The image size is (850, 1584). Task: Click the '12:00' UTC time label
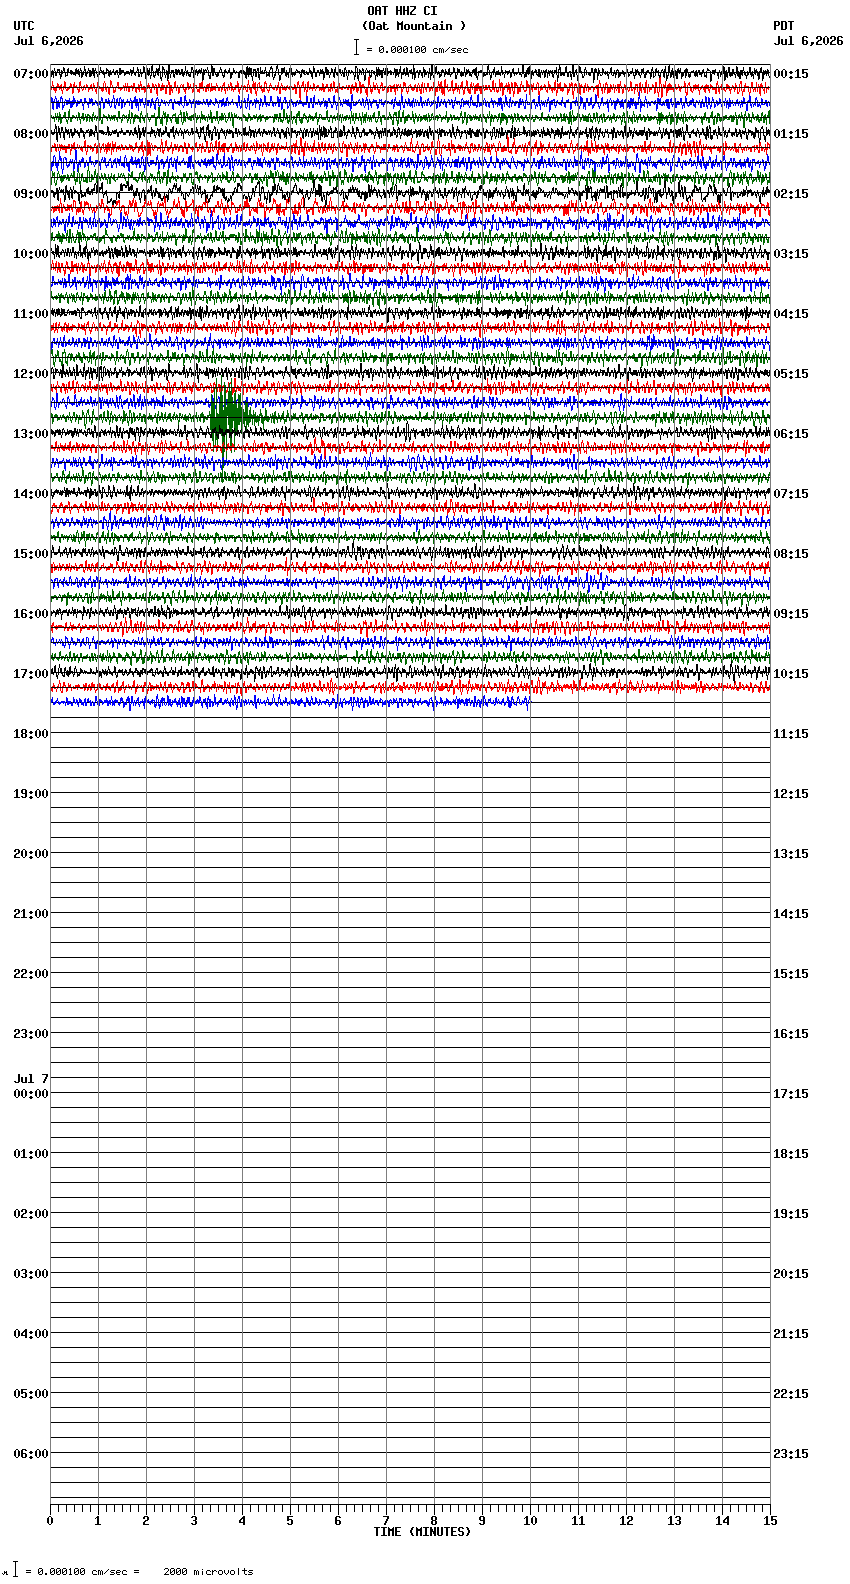(31, 374)
